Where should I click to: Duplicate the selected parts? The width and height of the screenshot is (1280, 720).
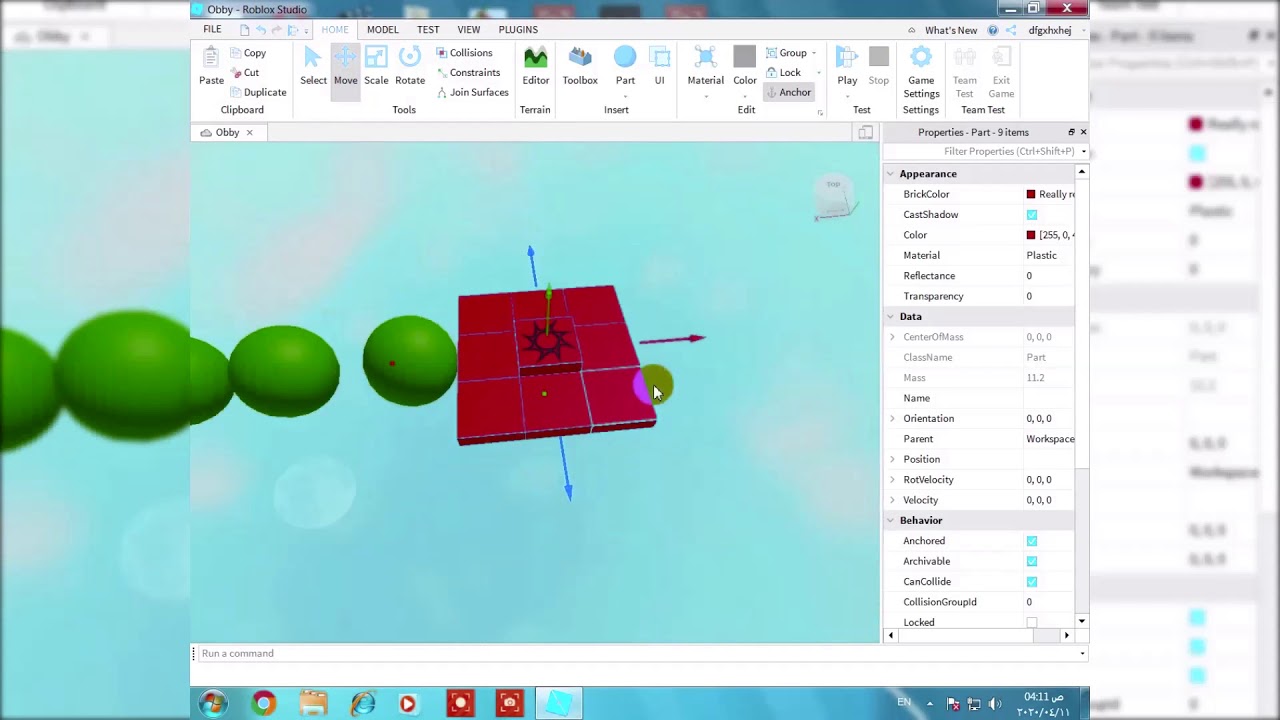pyautogui.click(x=258, y=92)
